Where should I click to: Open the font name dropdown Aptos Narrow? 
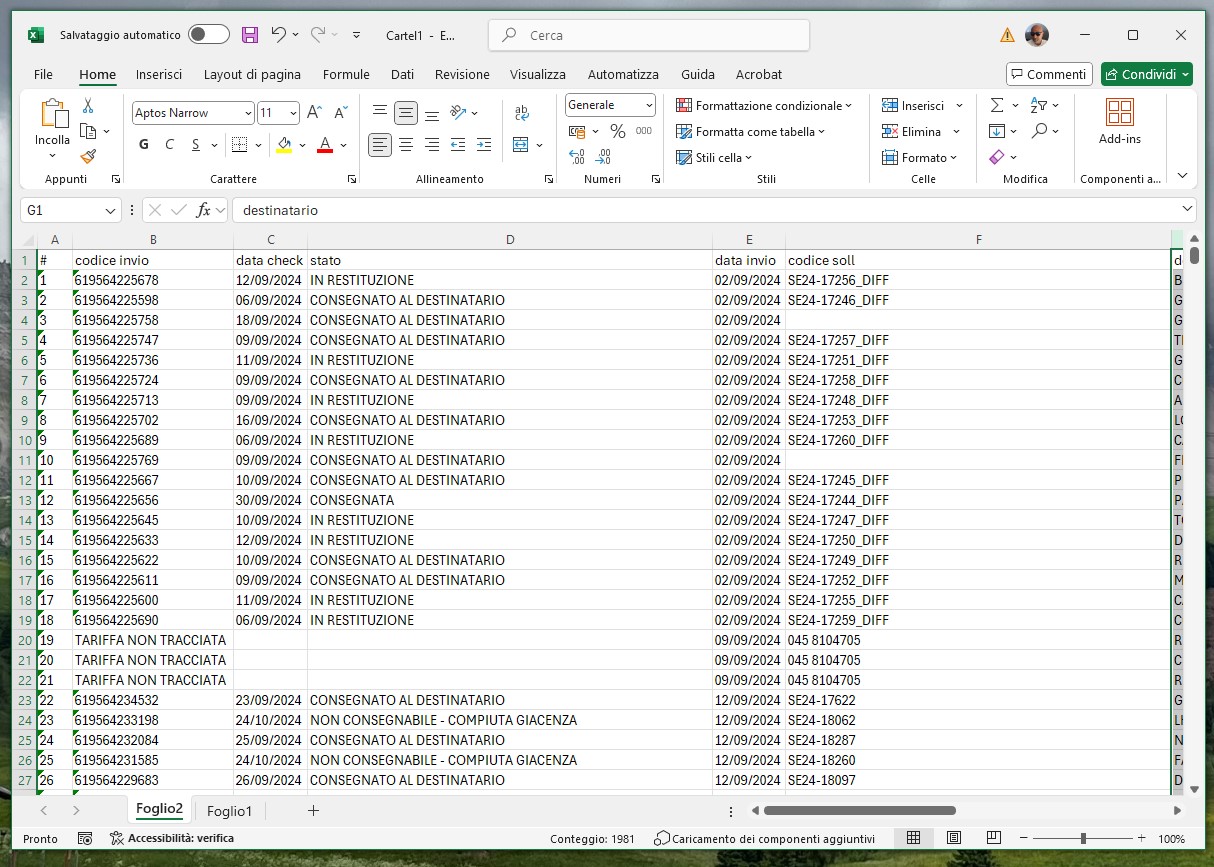pyautogui.click(x=247, y=113)
